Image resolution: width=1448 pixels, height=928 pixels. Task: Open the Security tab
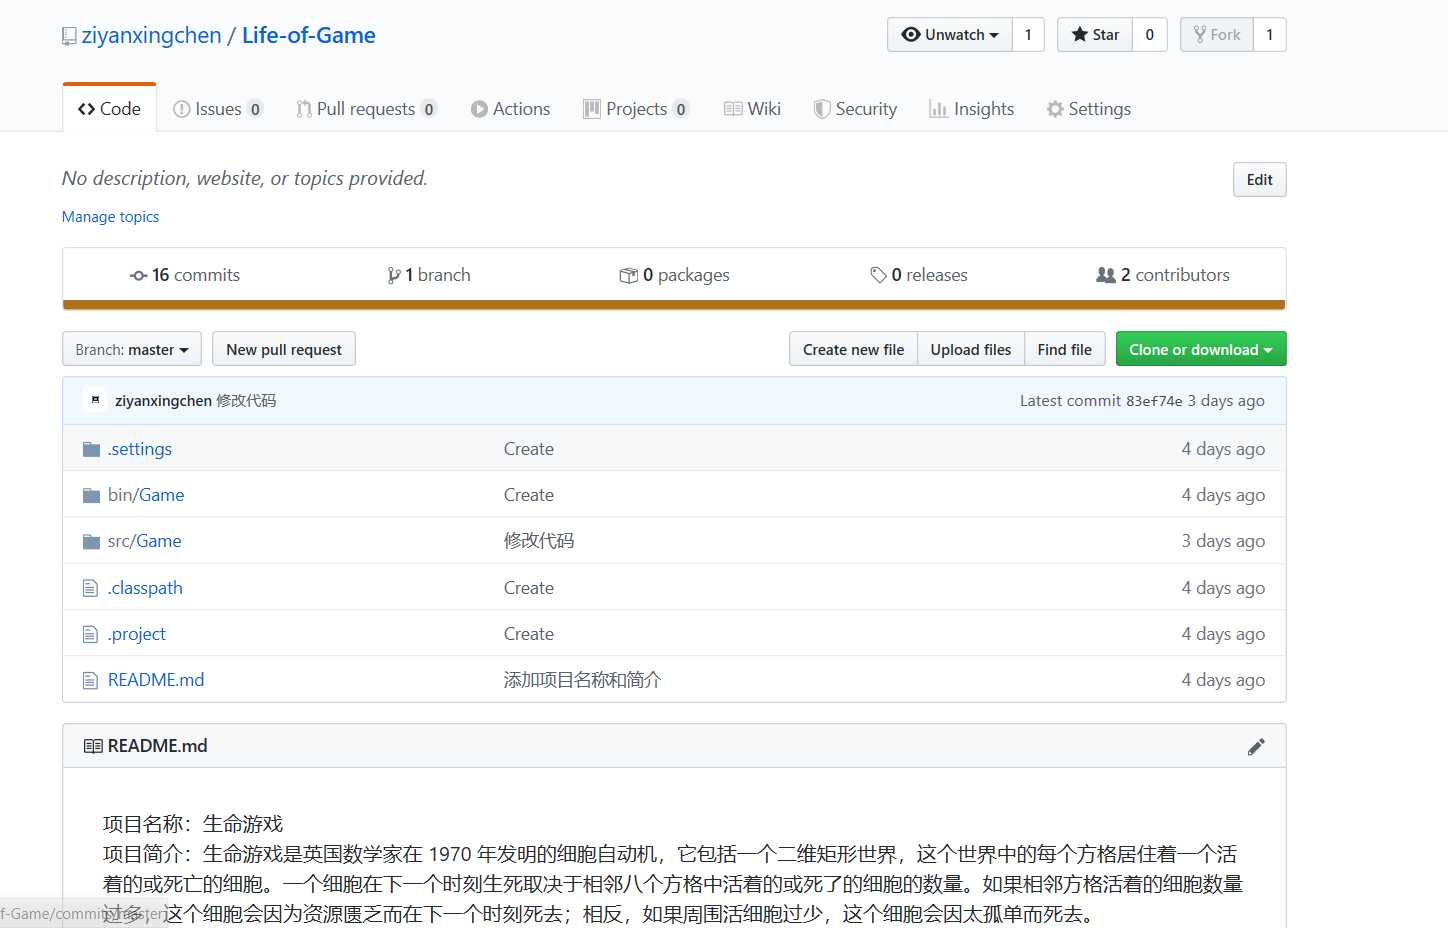[855, 109]
